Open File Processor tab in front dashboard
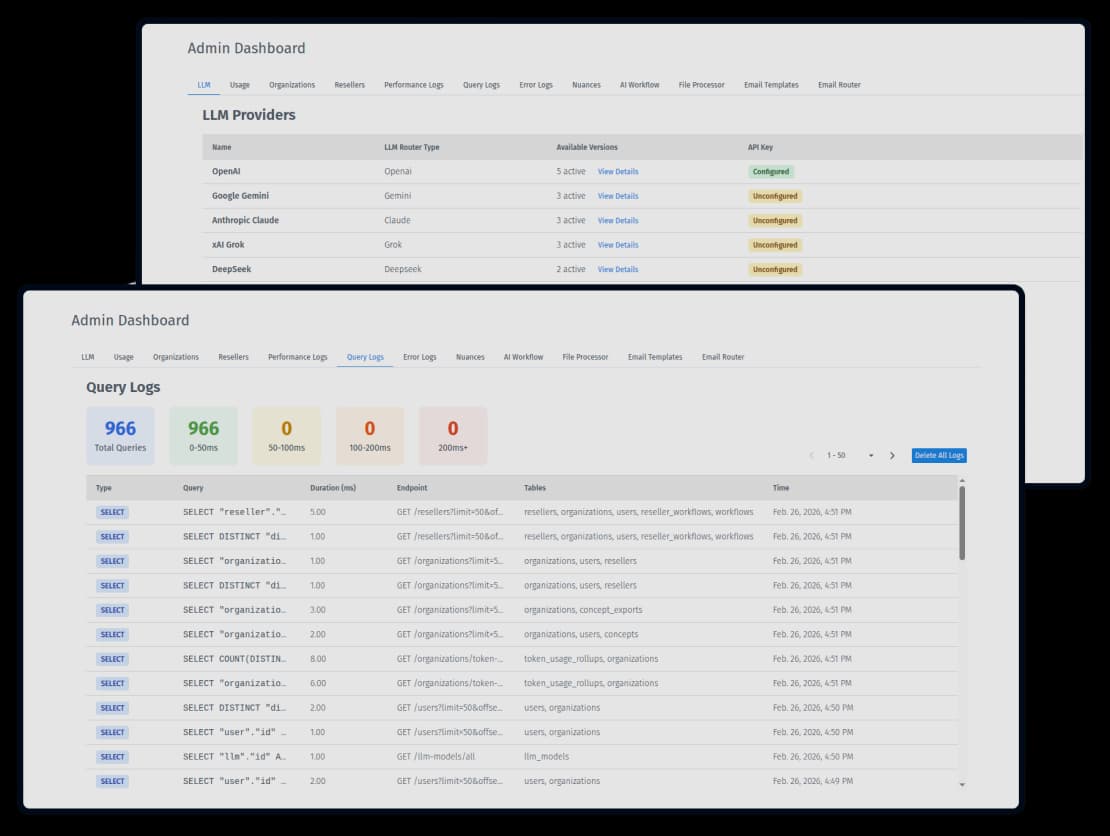 [585, 357]
